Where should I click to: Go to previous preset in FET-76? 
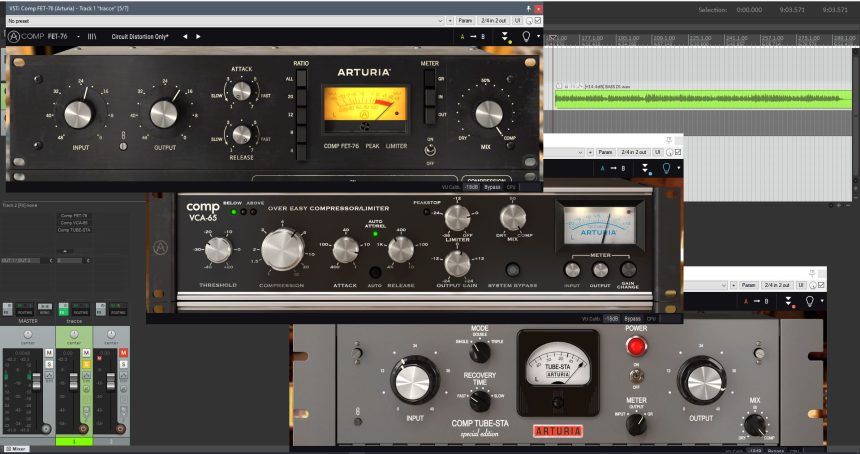coord(184,37)
